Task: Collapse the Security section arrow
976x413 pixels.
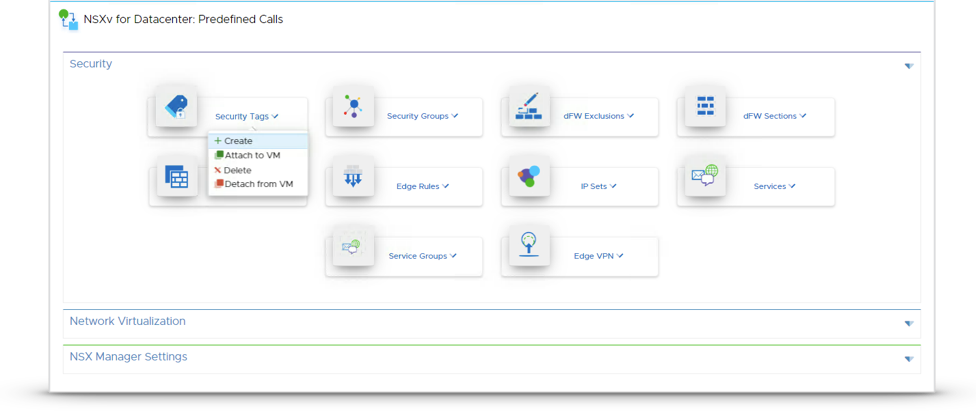Action: pos(909,66)
